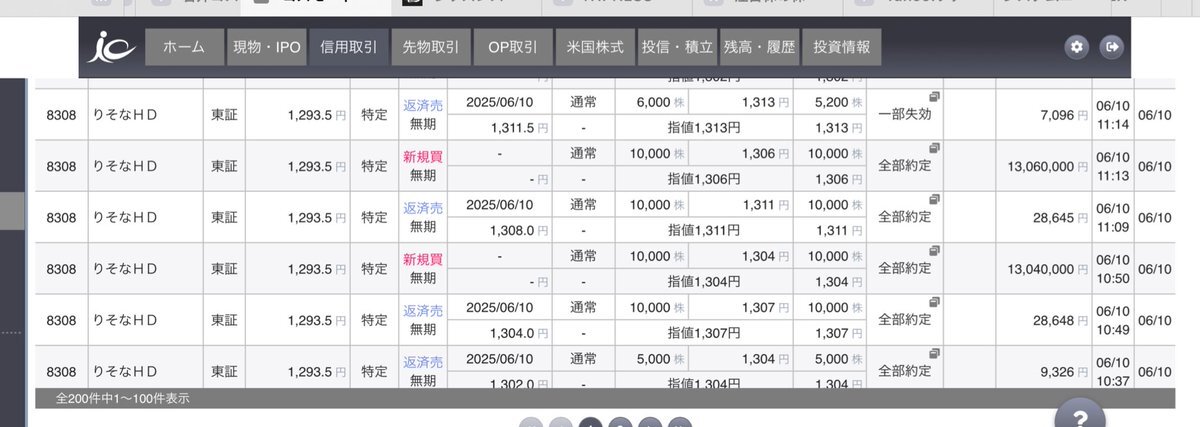Click the logout arrow icon
The height and width of the screenshot is (427, 1200).
click(1111, 47)
